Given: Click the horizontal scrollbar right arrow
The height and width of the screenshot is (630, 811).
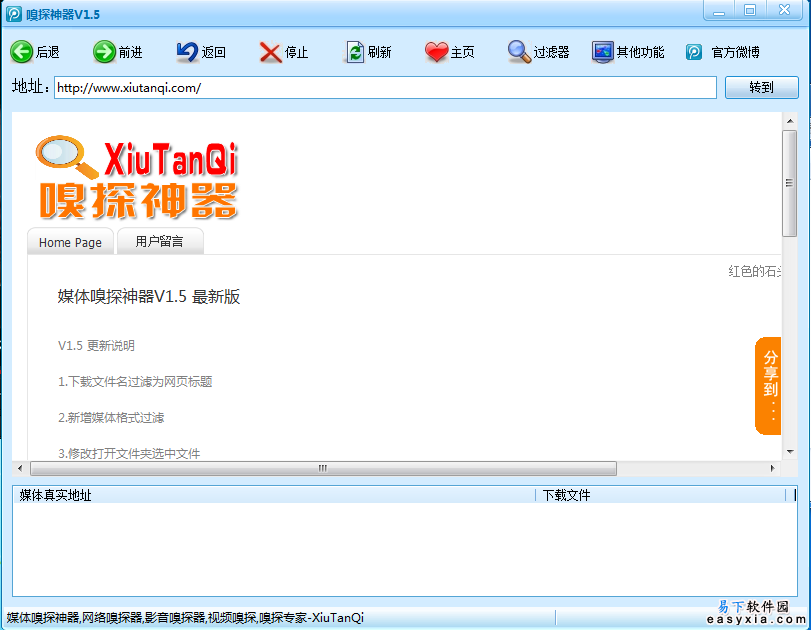Looking at the screenshot, I should click(773, 468).
